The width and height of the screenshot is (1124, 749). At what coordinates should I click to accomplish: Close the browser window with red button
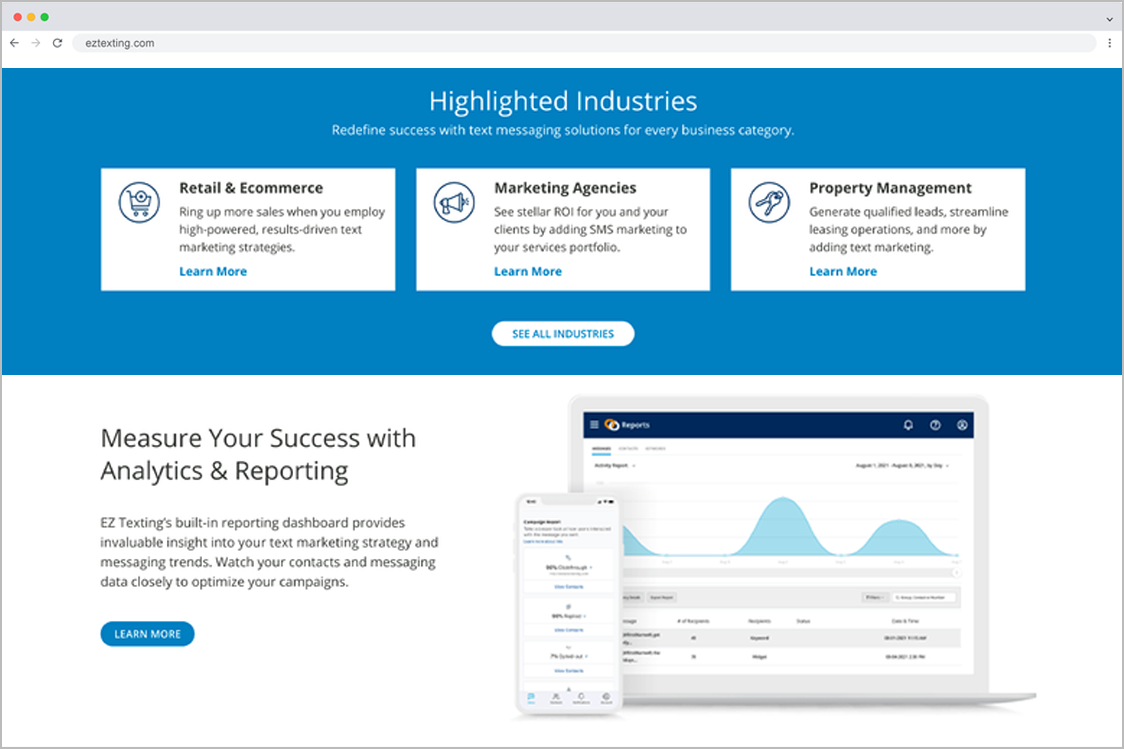[17, 17]
